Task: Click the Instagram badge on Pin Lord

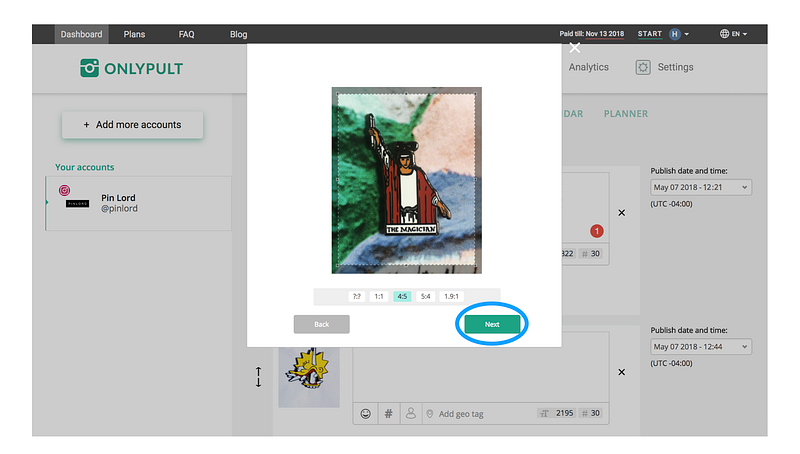Action: [64, 190]
